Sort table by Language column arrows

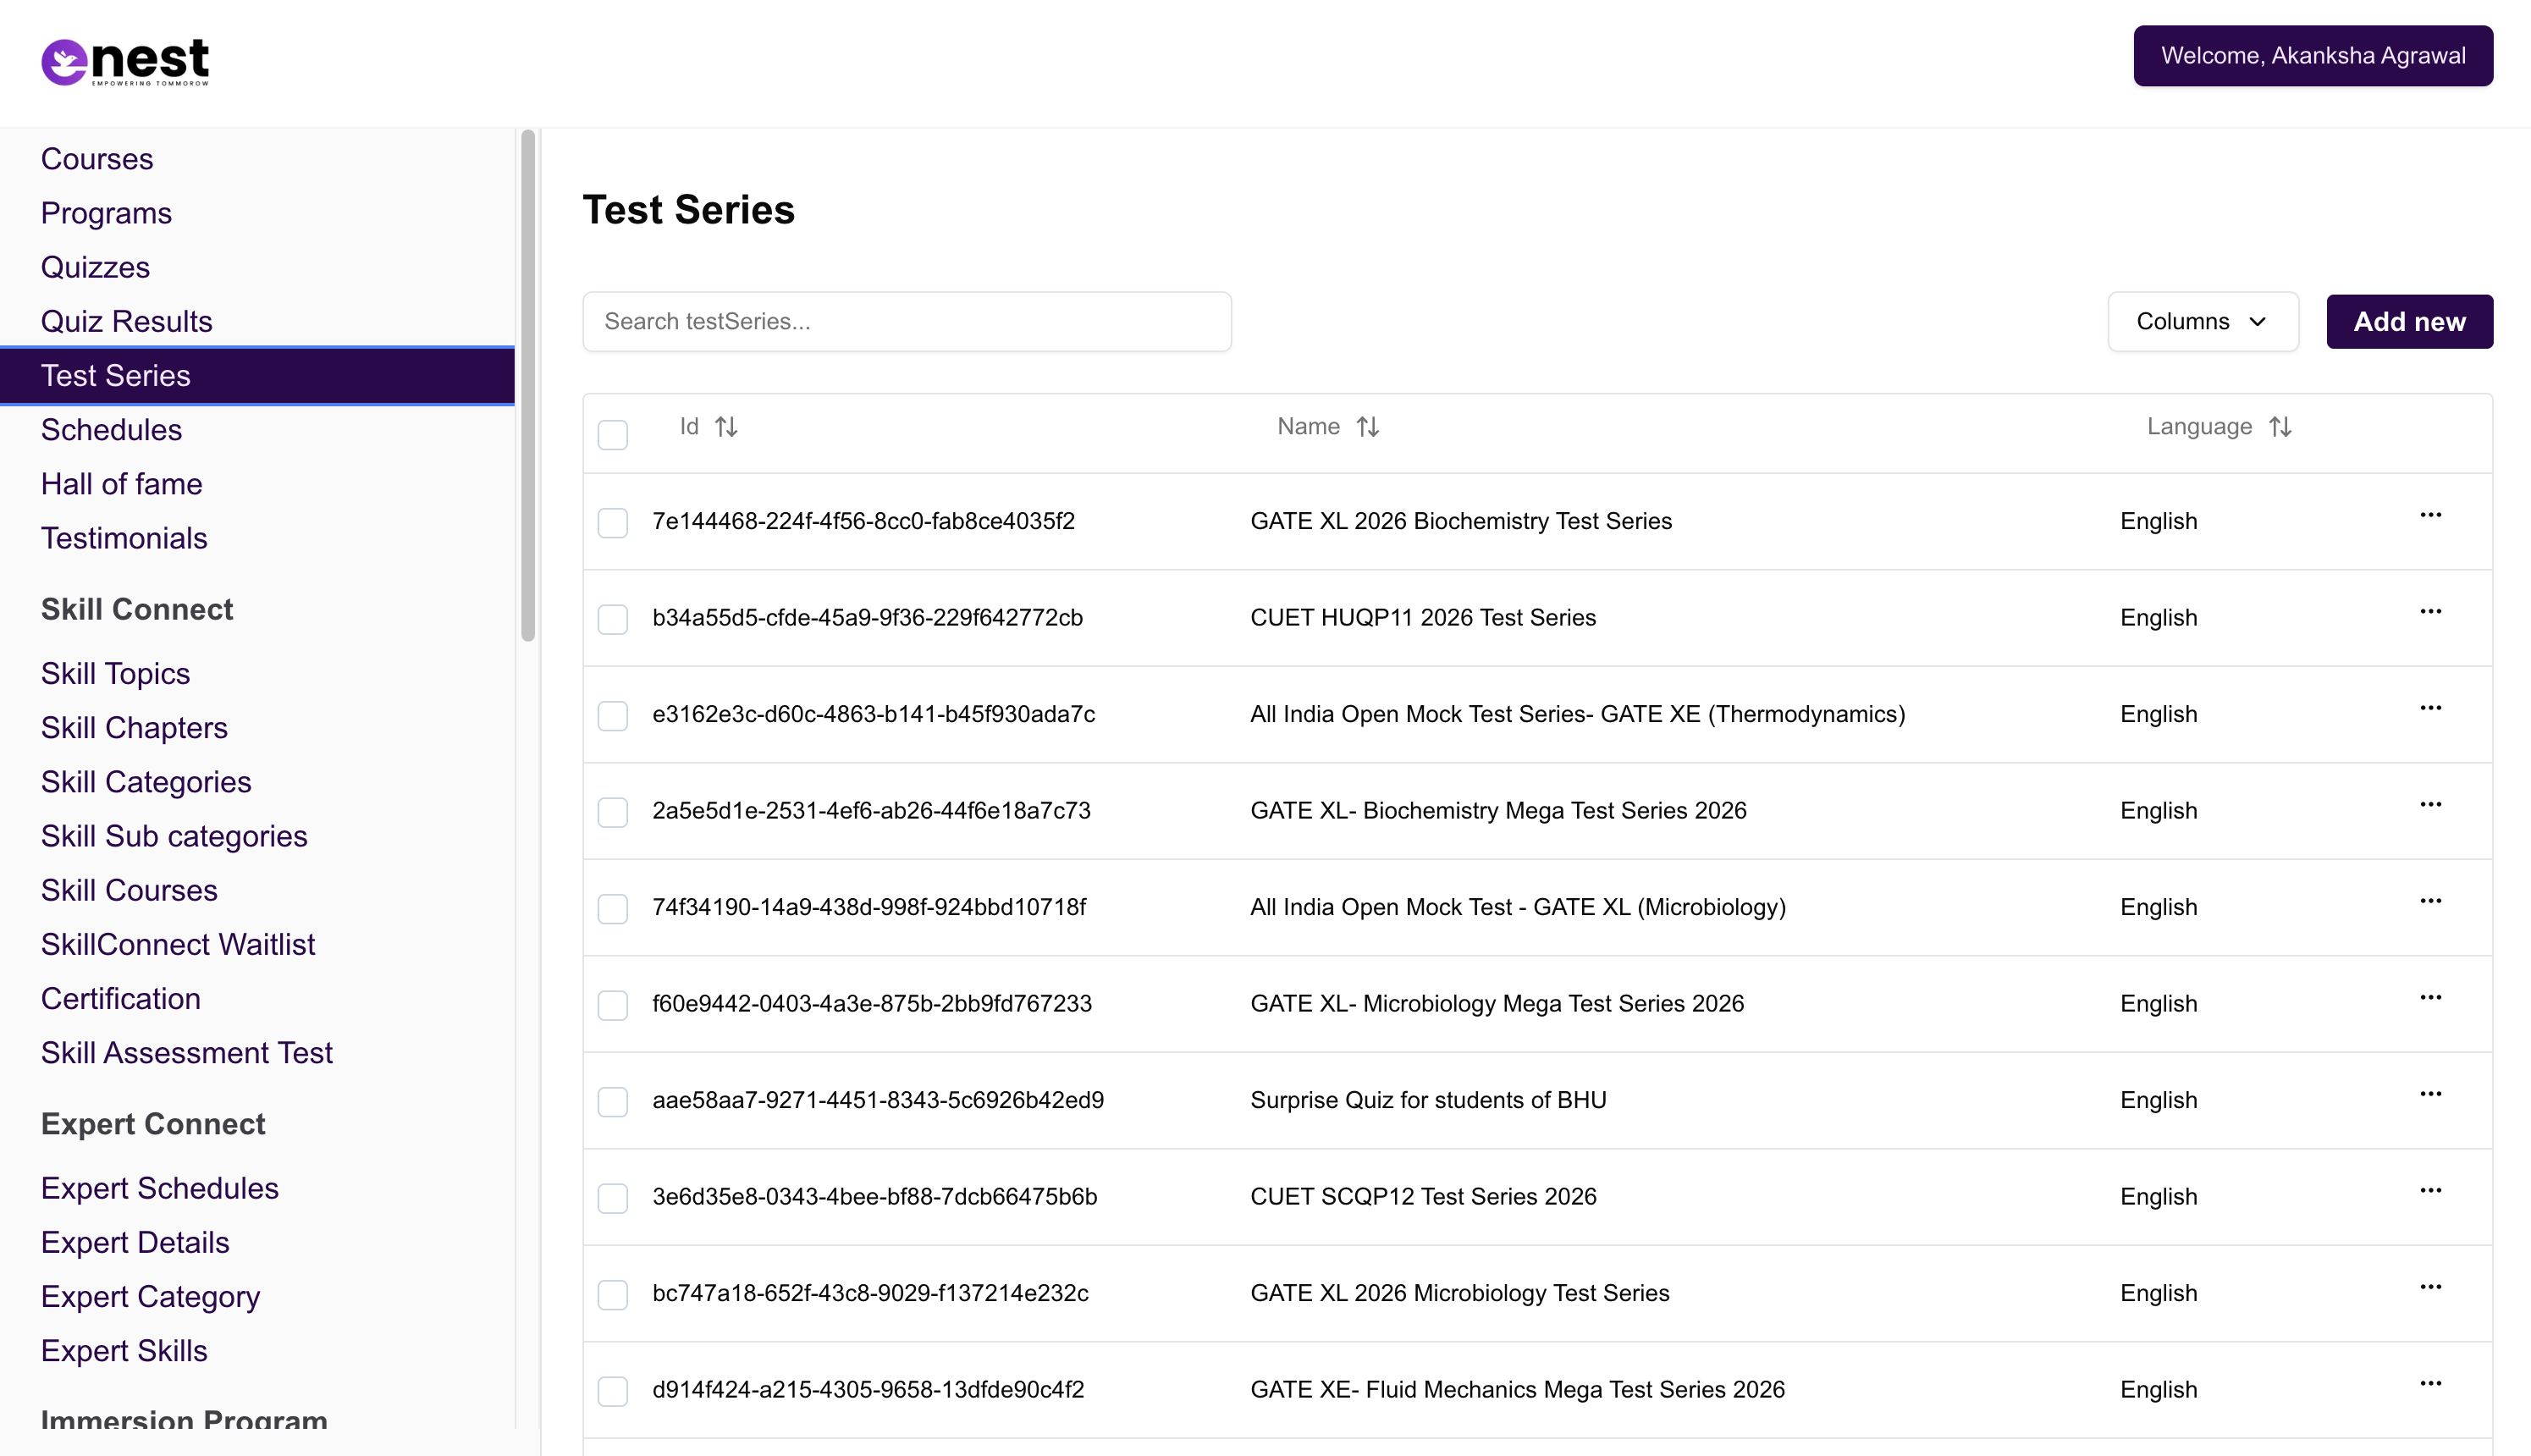coord(2280,427)
